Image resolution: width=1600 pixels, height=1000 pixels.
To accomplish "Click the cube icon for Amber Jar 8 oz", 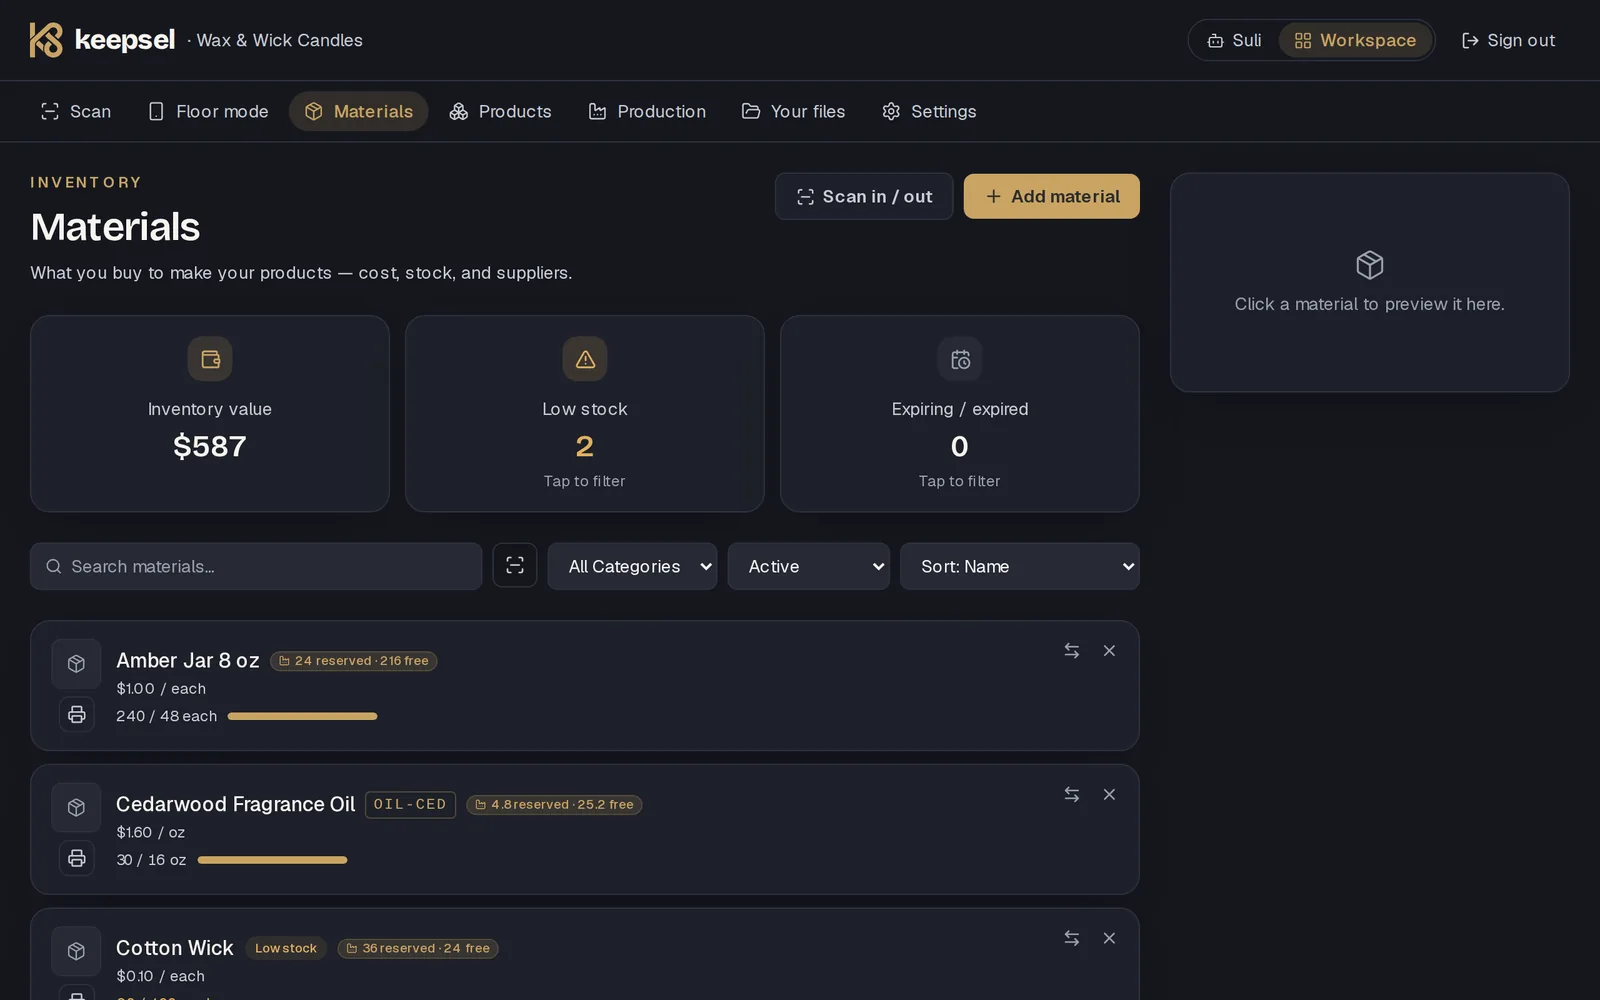I will pos(76,664).
